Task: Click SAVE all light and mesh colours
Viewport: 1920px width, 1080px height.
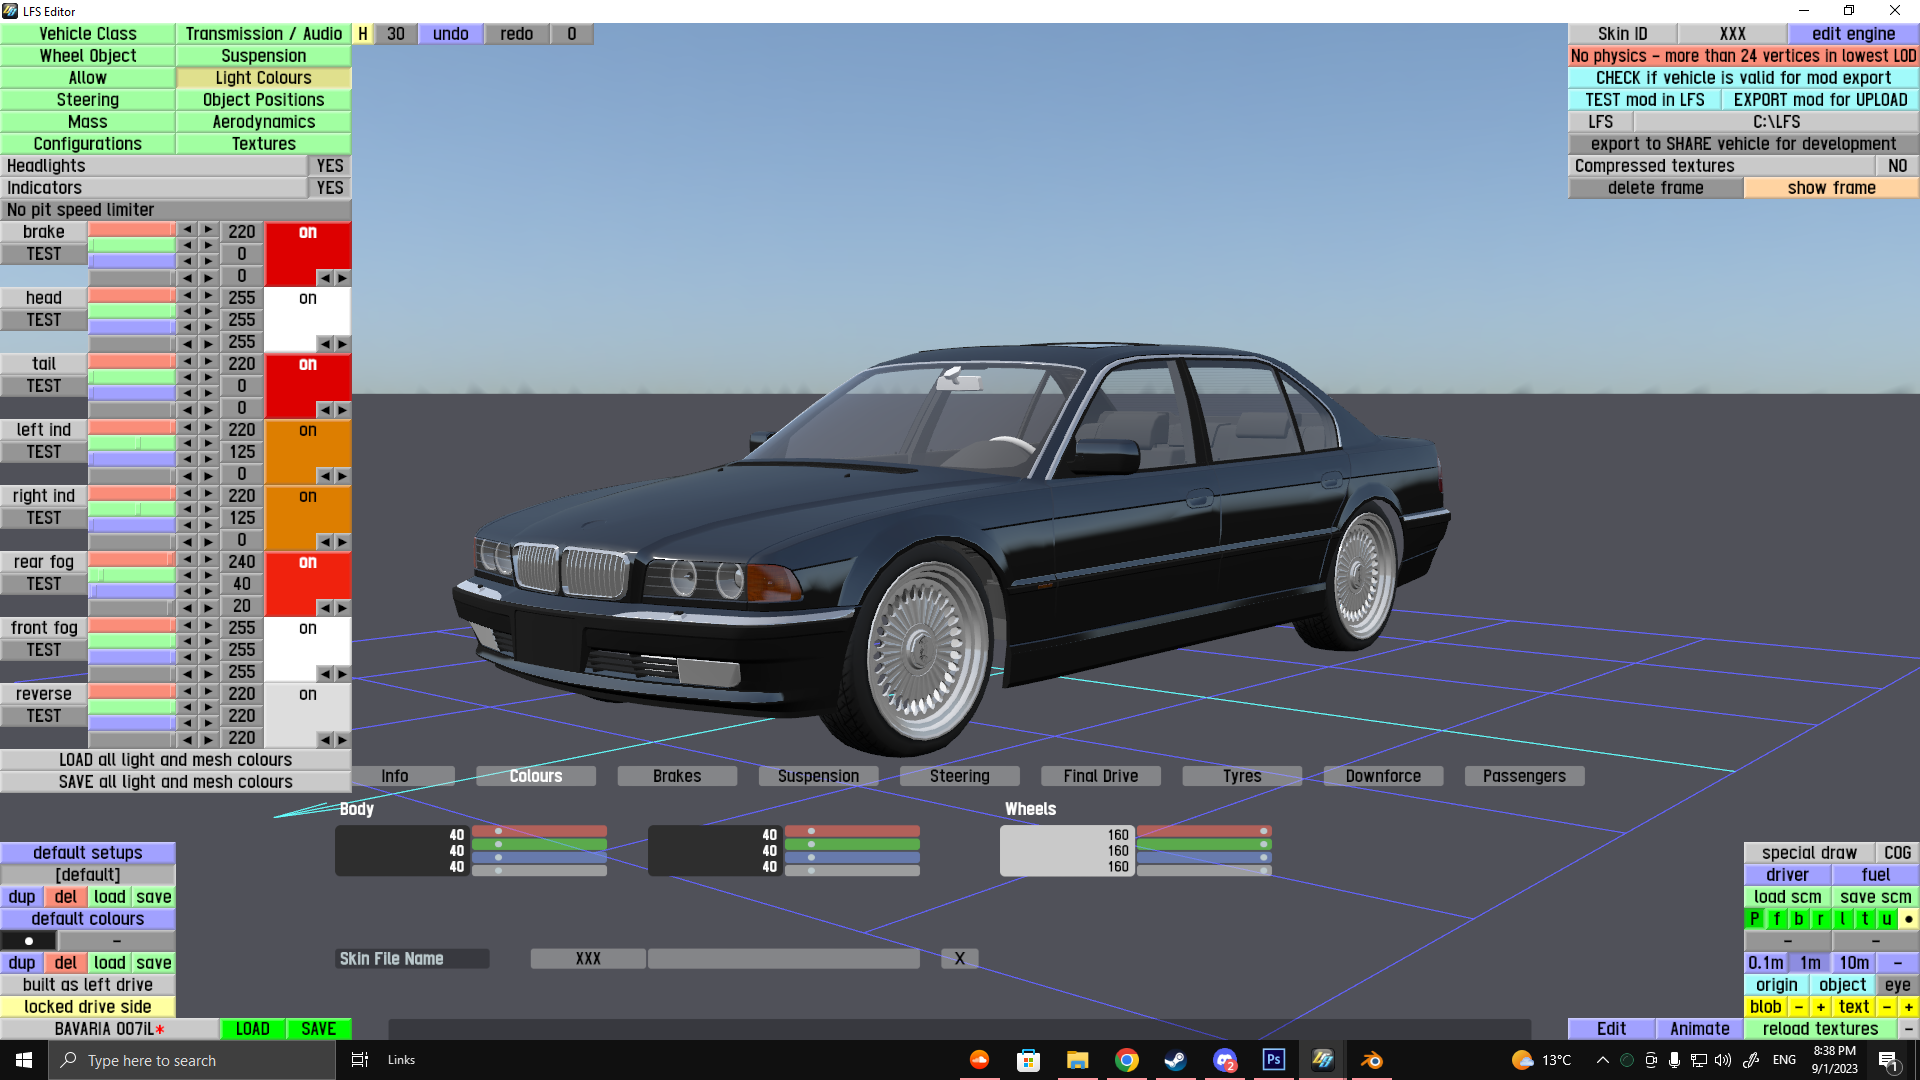Action: [176, 782]
